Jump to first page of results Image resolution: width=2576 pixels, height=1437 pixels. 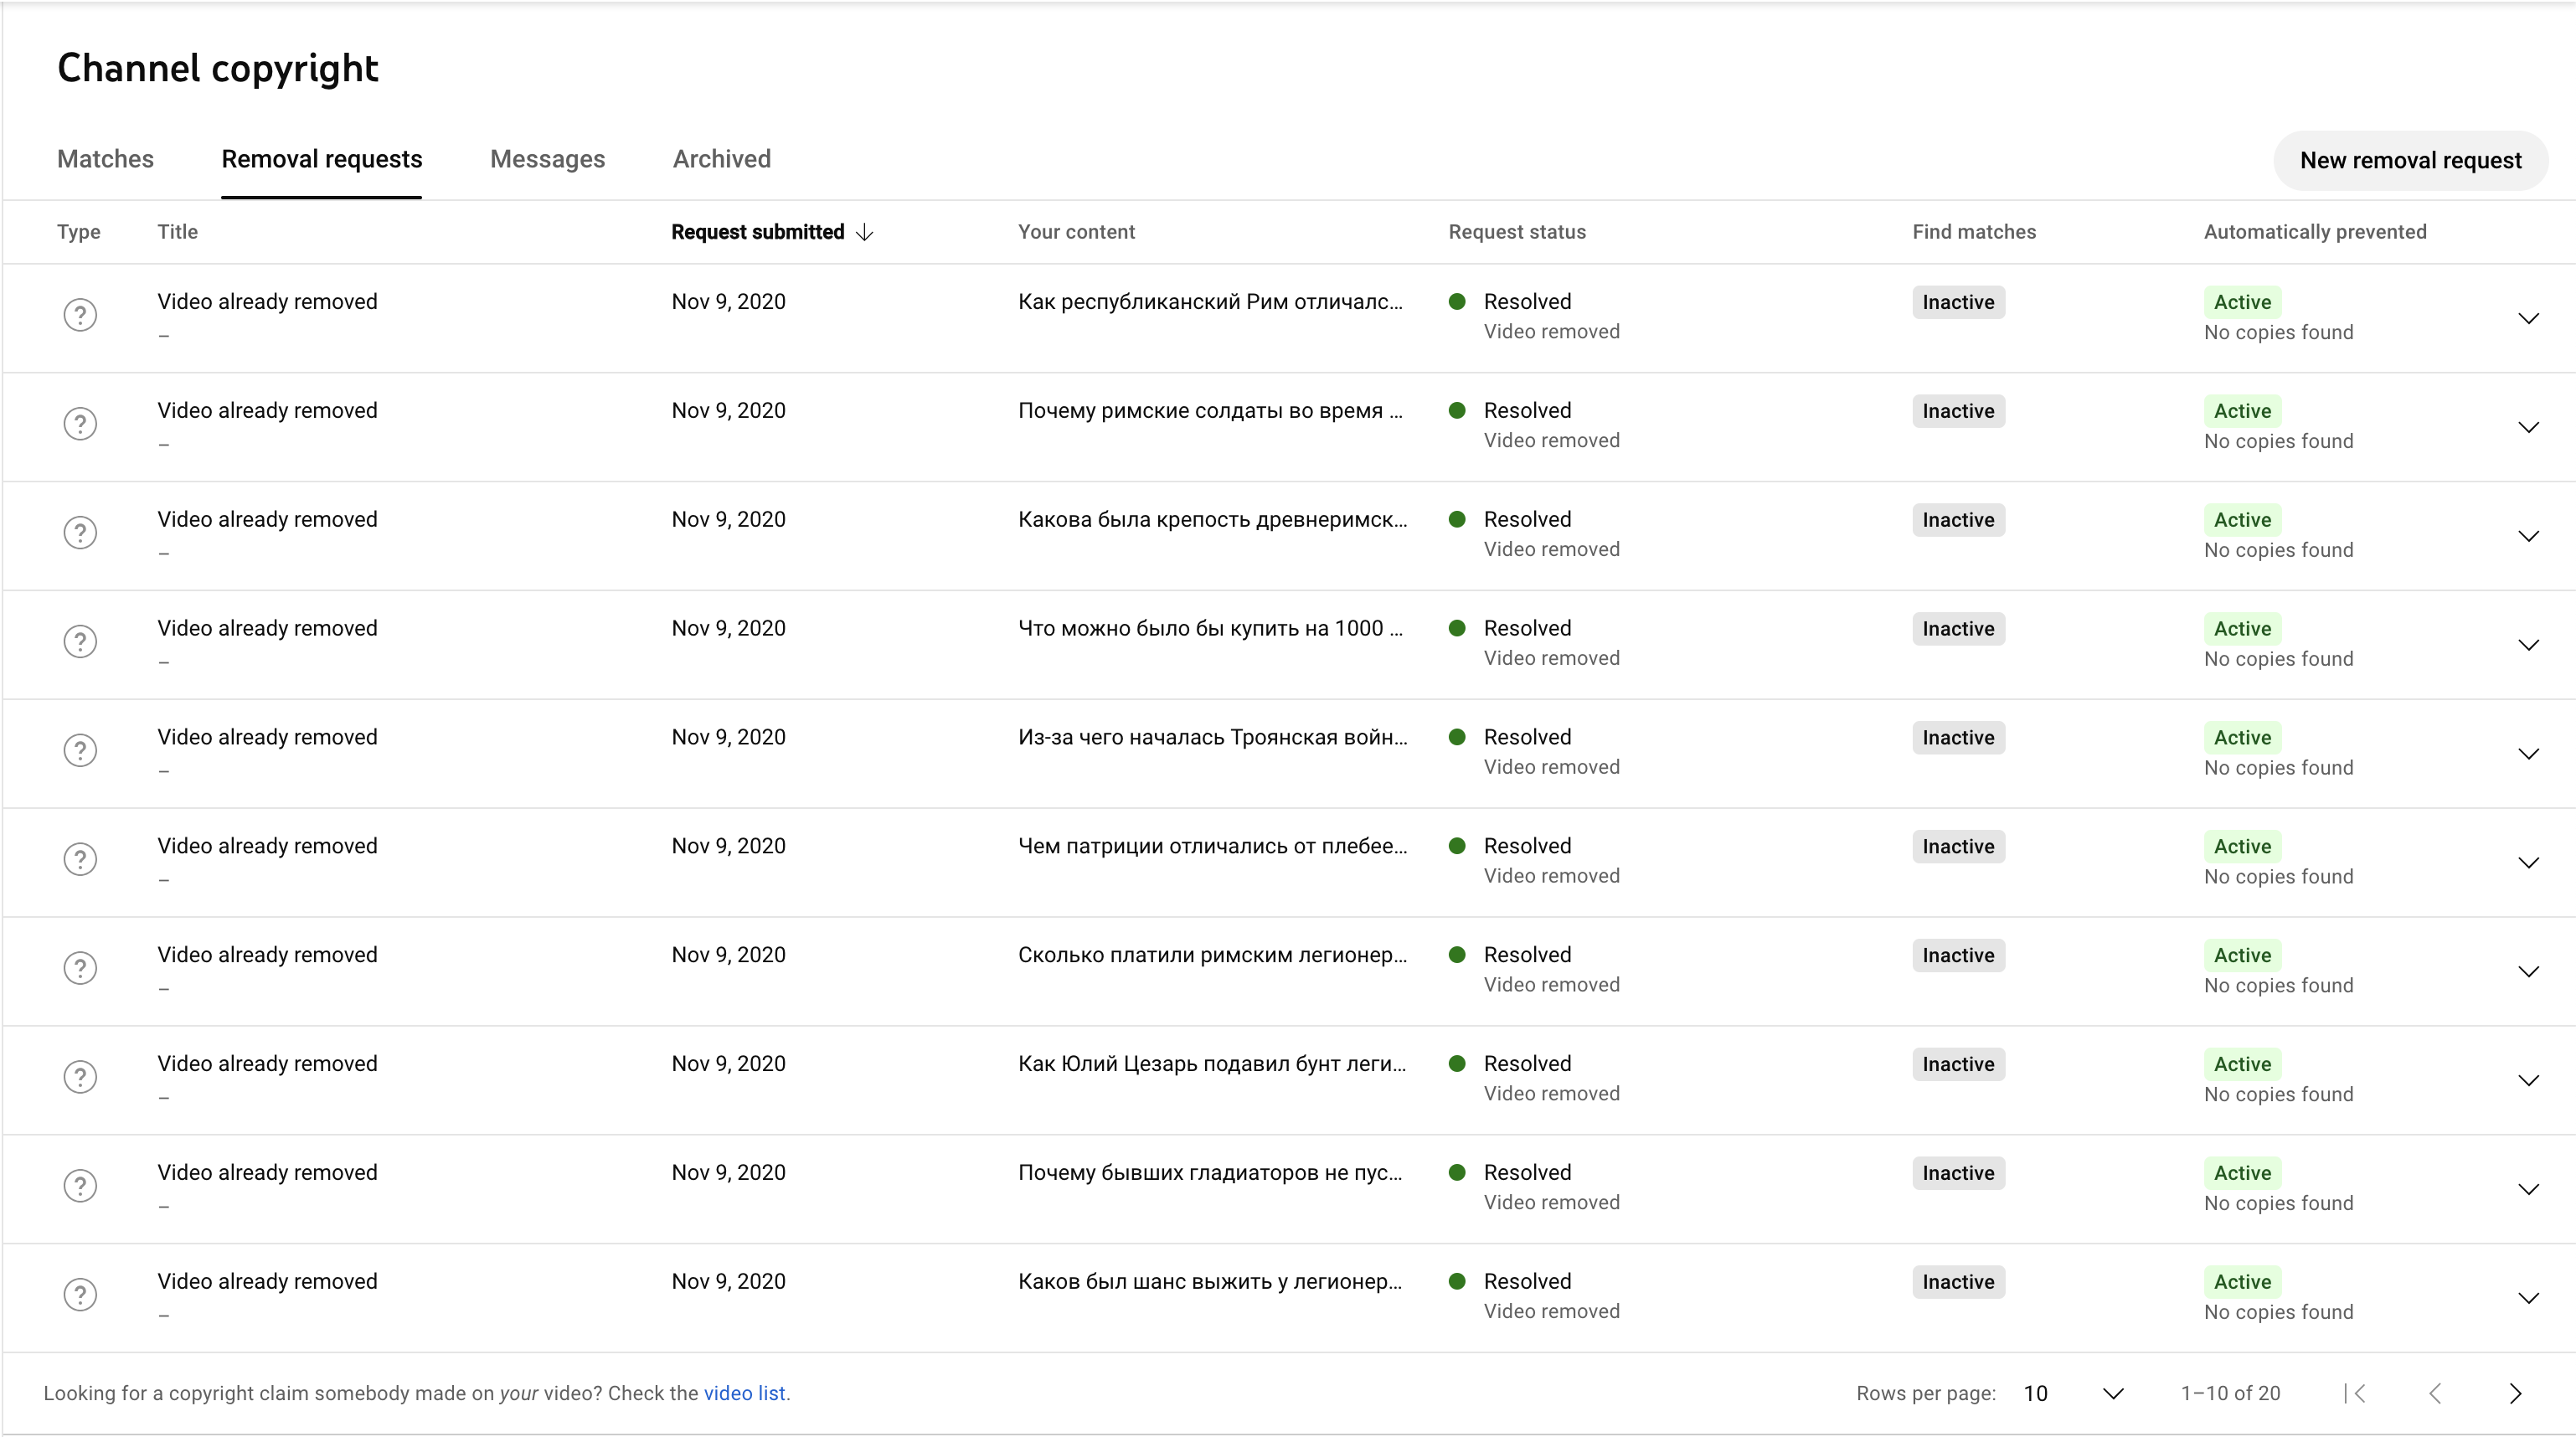[x=2355, y=1393]
